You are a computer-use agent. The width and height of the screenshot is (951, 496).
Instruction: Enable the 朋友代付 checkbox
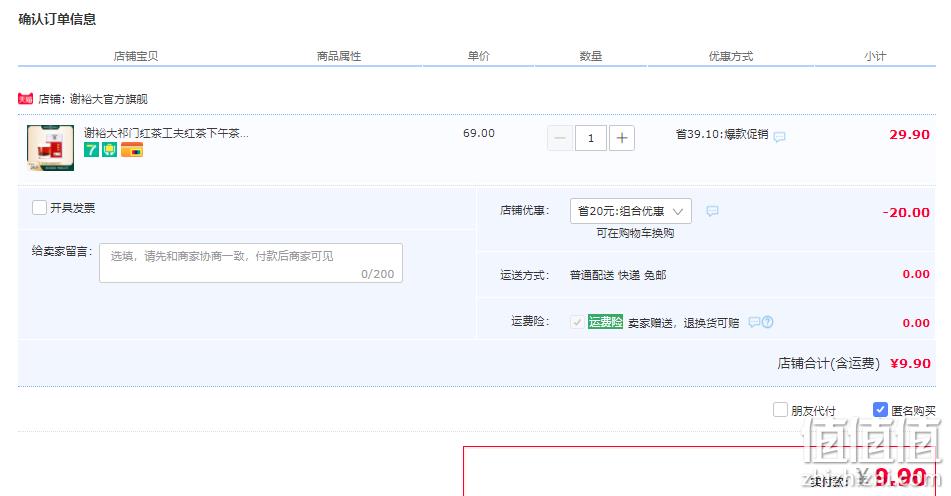tap(781, 410)
